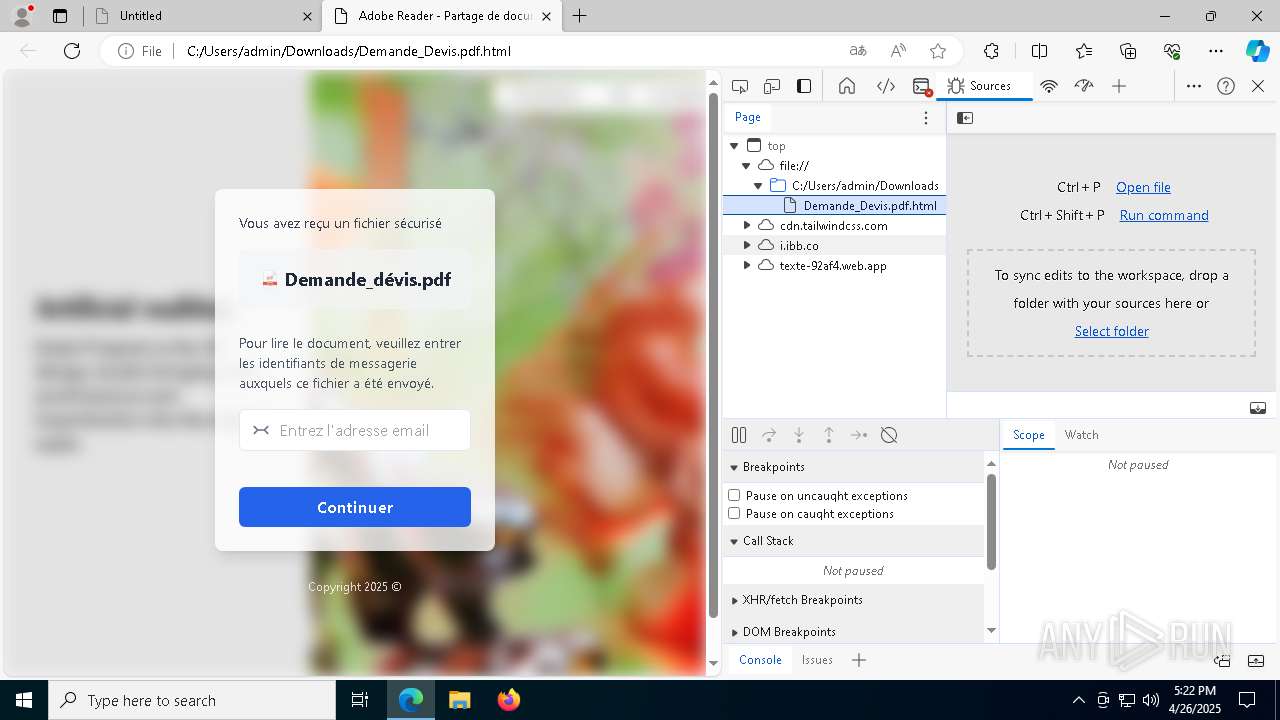Click the taskbar search box
The height and width of the screenshot is (720, 1280).
coord(192,700)
